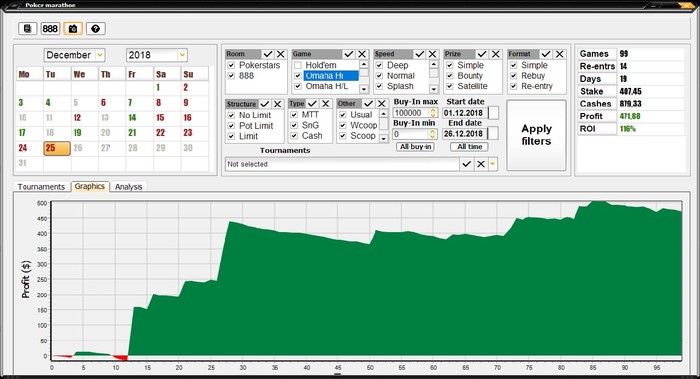Select all structures via Structure checkmark icon
700x379 pixels.
[x=265, y=104]
